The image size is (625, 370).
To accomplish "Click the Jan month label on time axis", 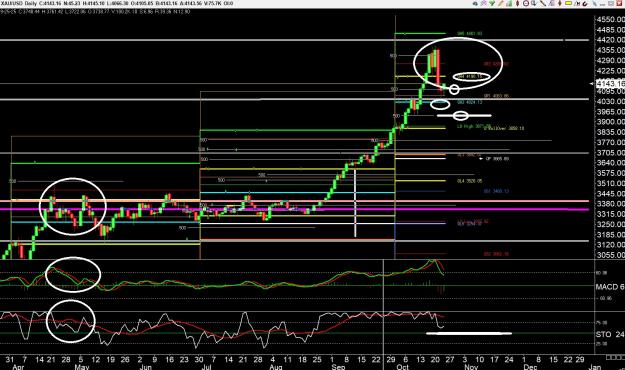I will pos(595,367).
